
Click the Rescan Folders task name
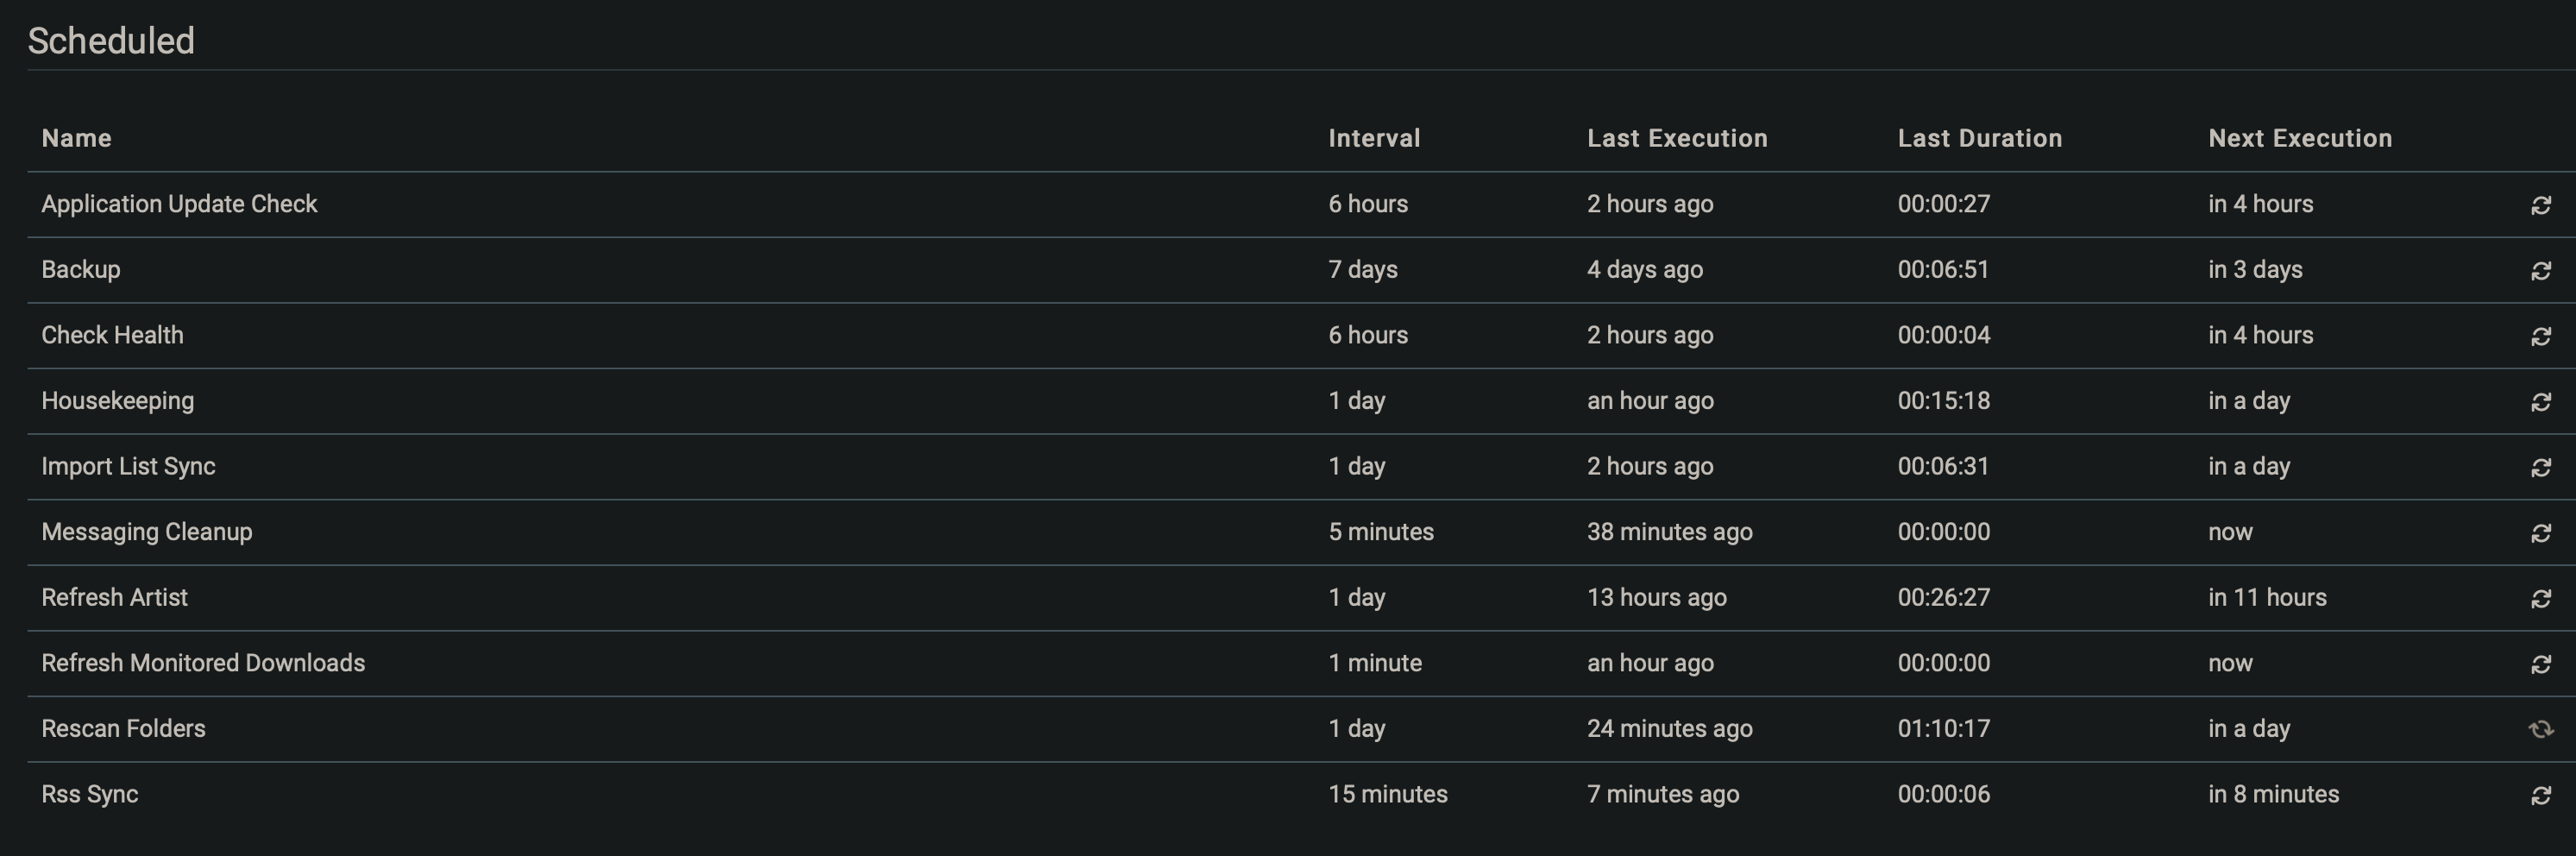pos(123,729)
